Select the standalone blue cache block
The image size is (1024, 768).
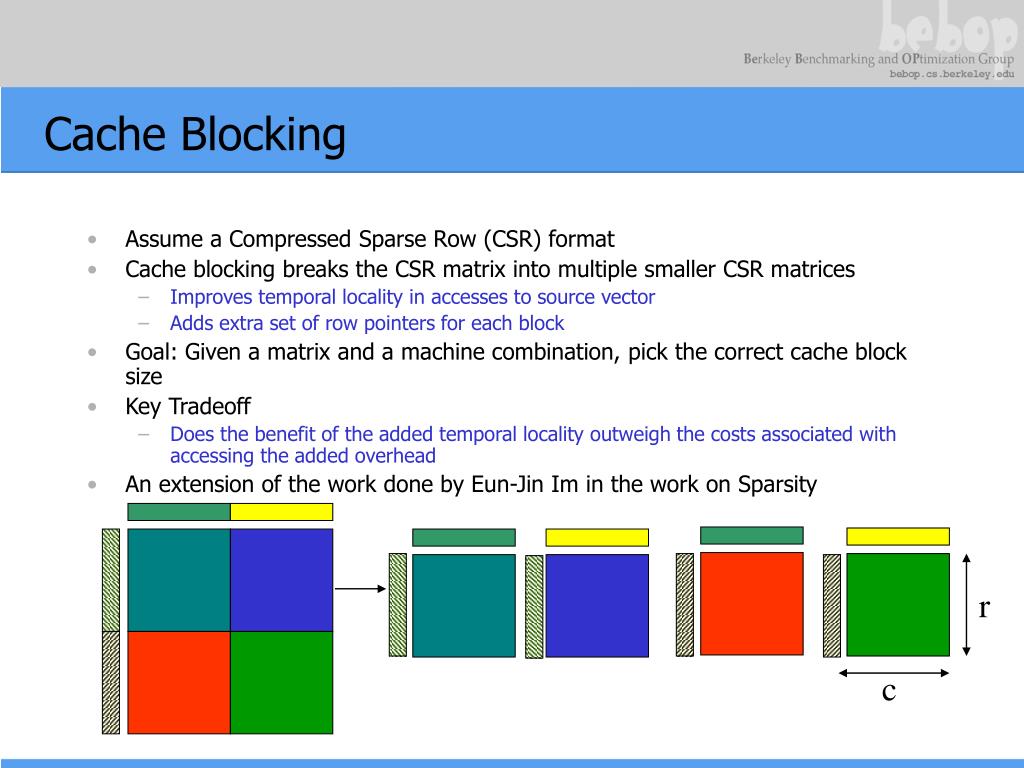tap(597, 605)
